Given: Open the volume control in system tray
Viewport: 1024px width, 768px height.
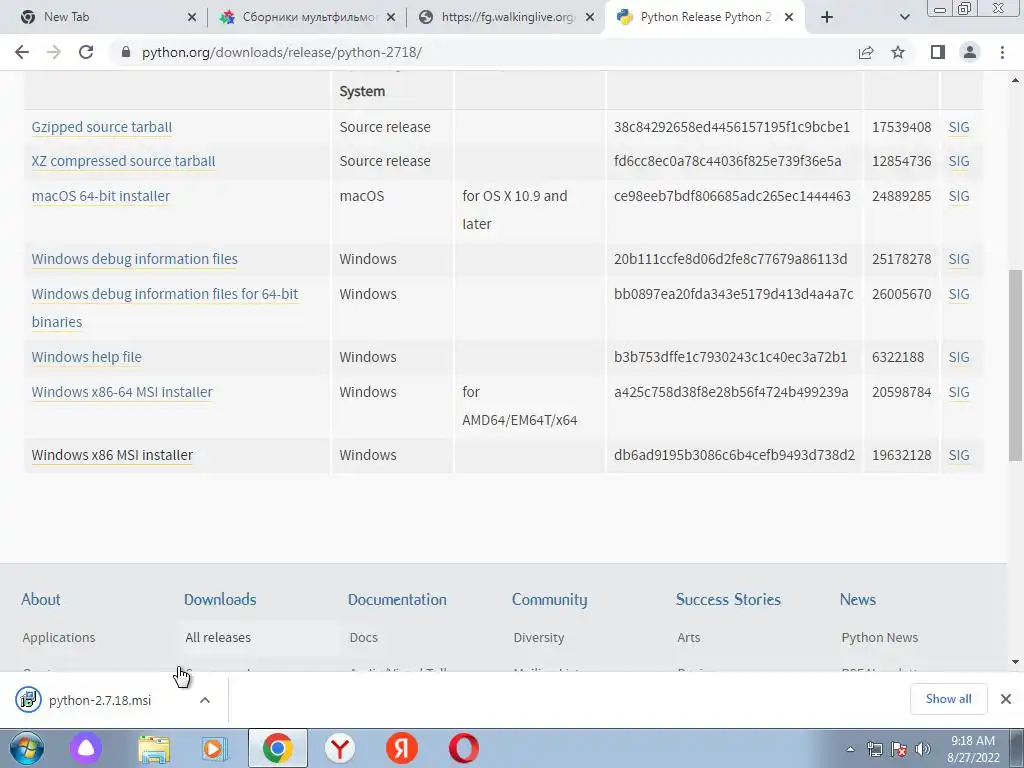Looking at the screenshot, I should [x=923, y=749].
